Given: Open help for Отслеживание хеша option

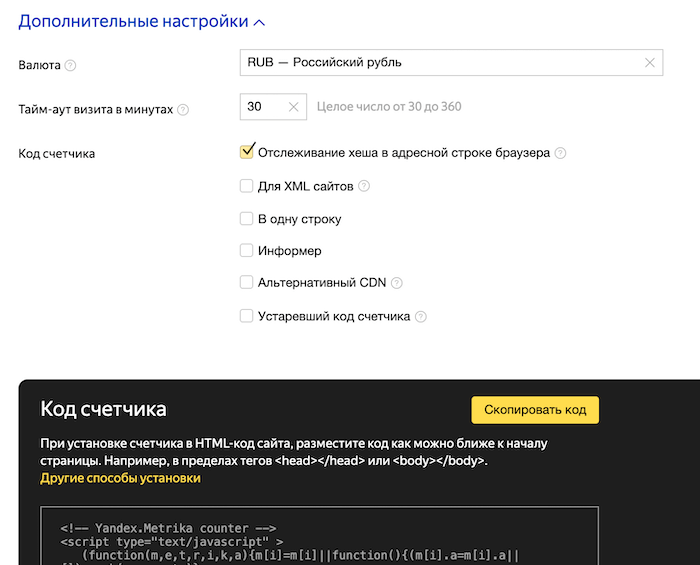Looking at the screenshot, I should (x=560, y=154).
